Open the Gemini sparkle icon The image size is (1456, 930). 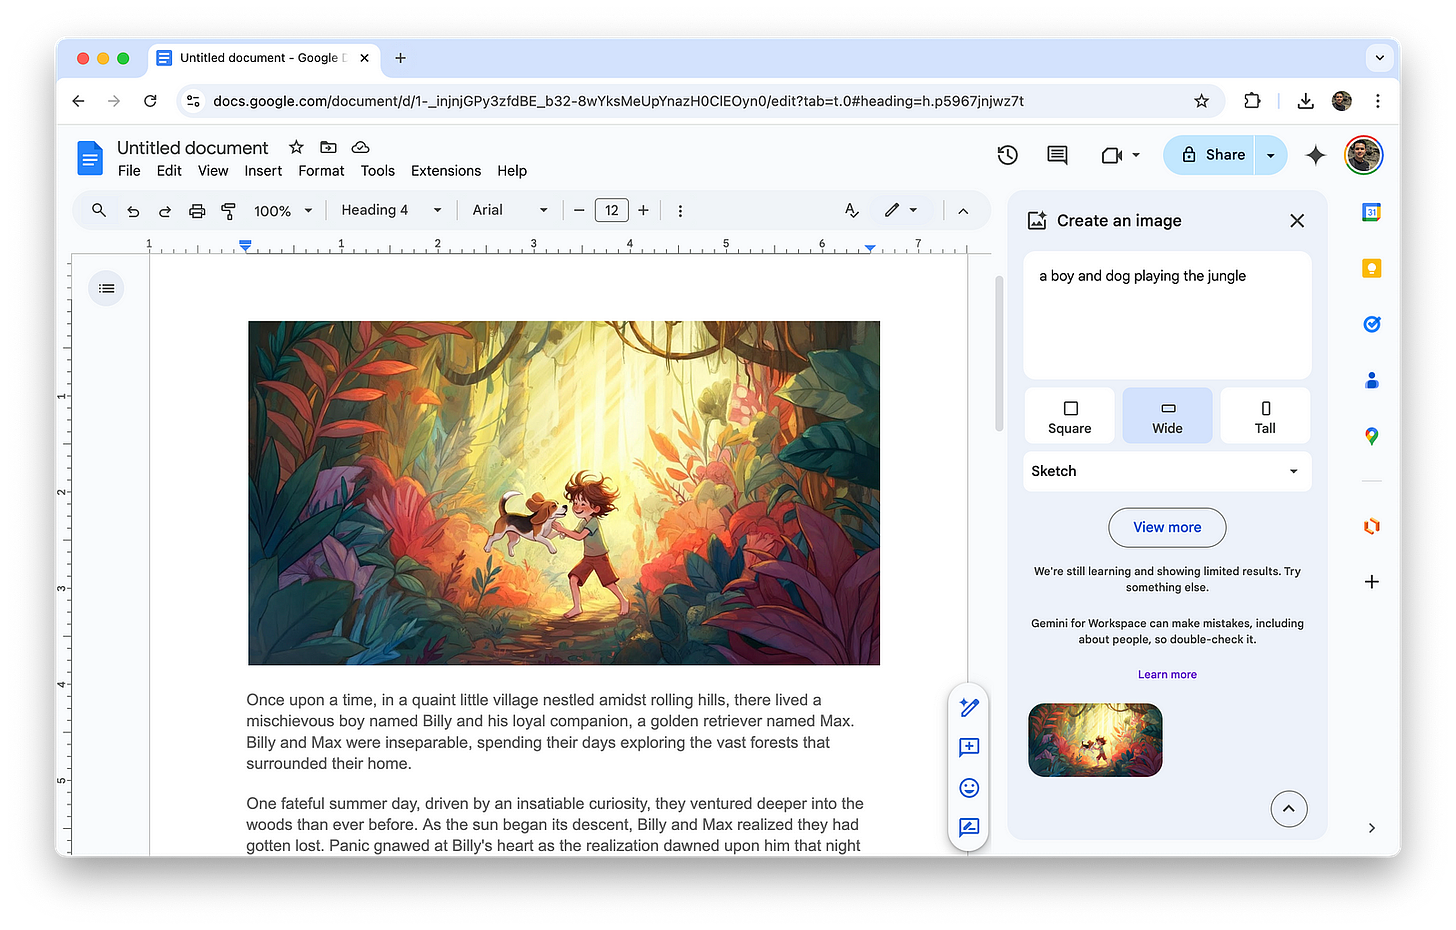(1316, 155)
